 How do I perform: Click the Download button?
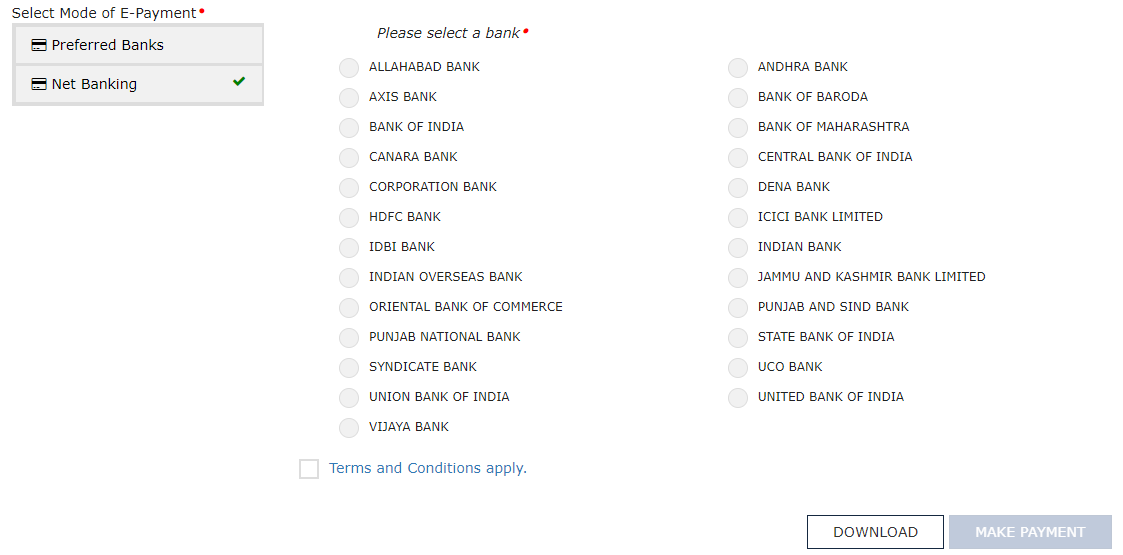875,532
